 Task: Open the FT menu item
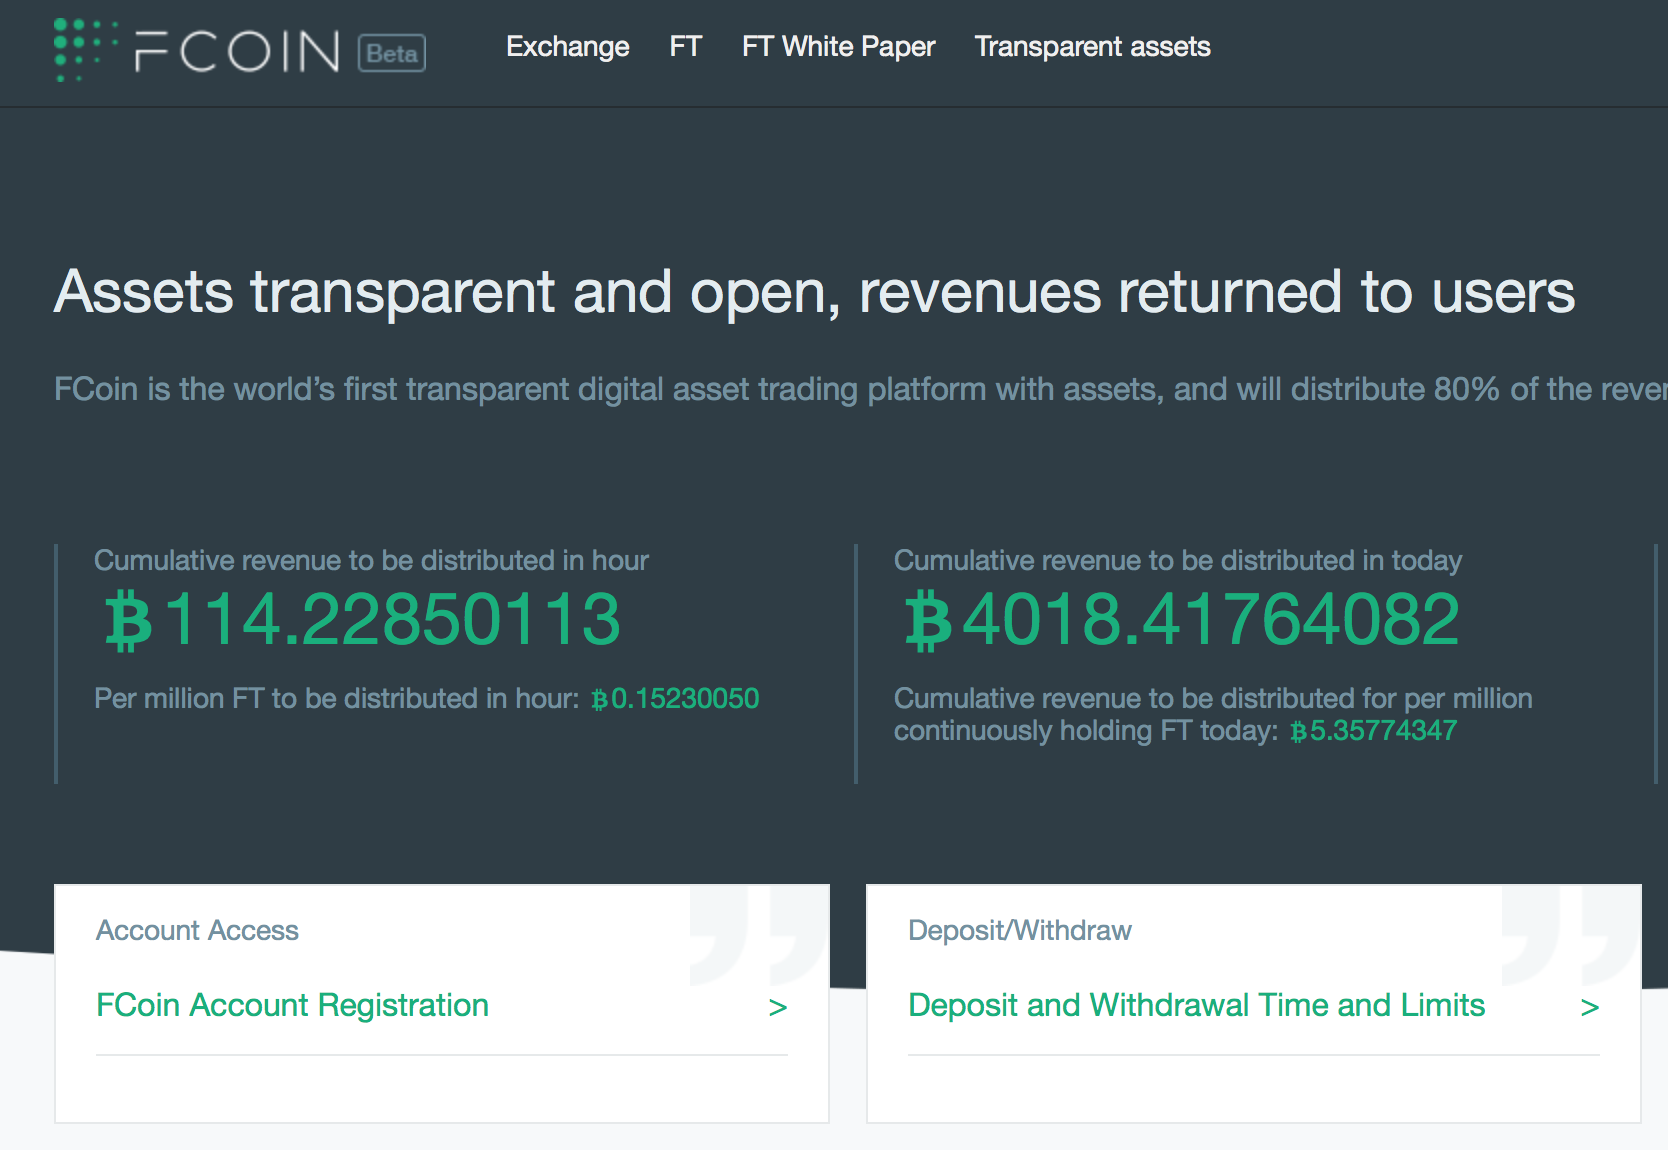click(686, 47)
